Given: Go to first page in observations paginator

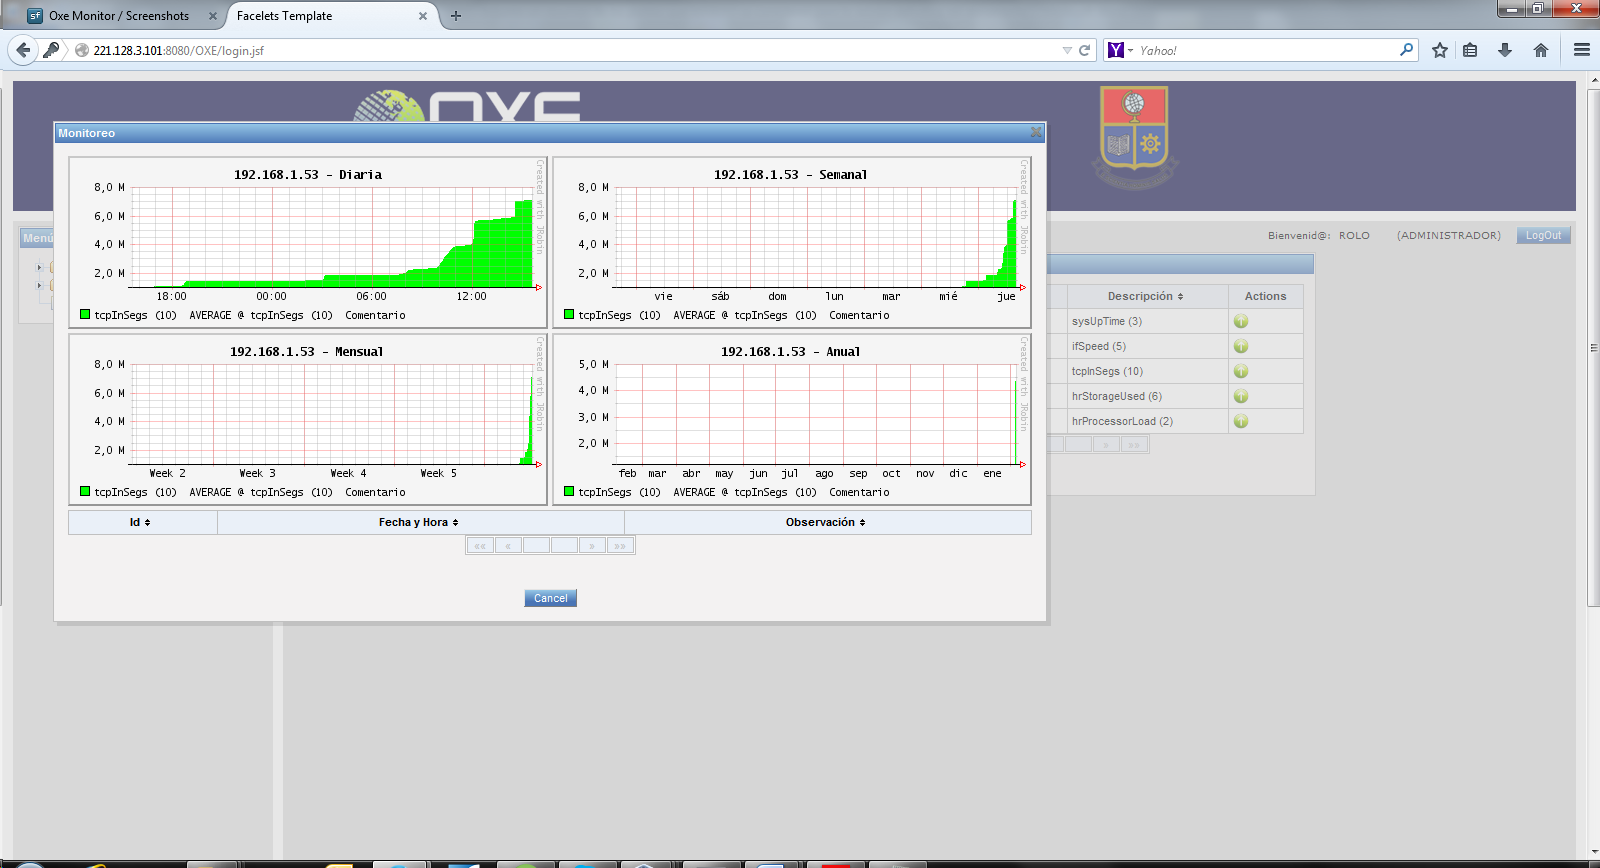Looking at the screenshot, I should tap(480, 546).
